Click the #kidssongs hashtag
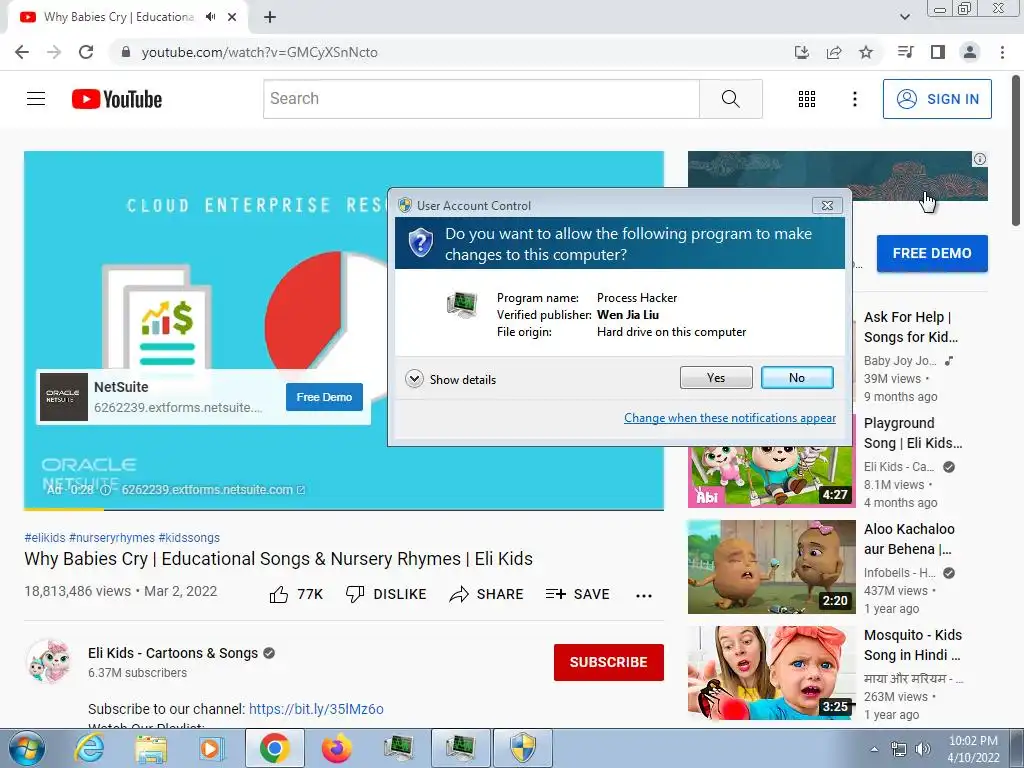The width and height of the screenshot is (1024, 768). pyautogui.click(x=189, y=537)
